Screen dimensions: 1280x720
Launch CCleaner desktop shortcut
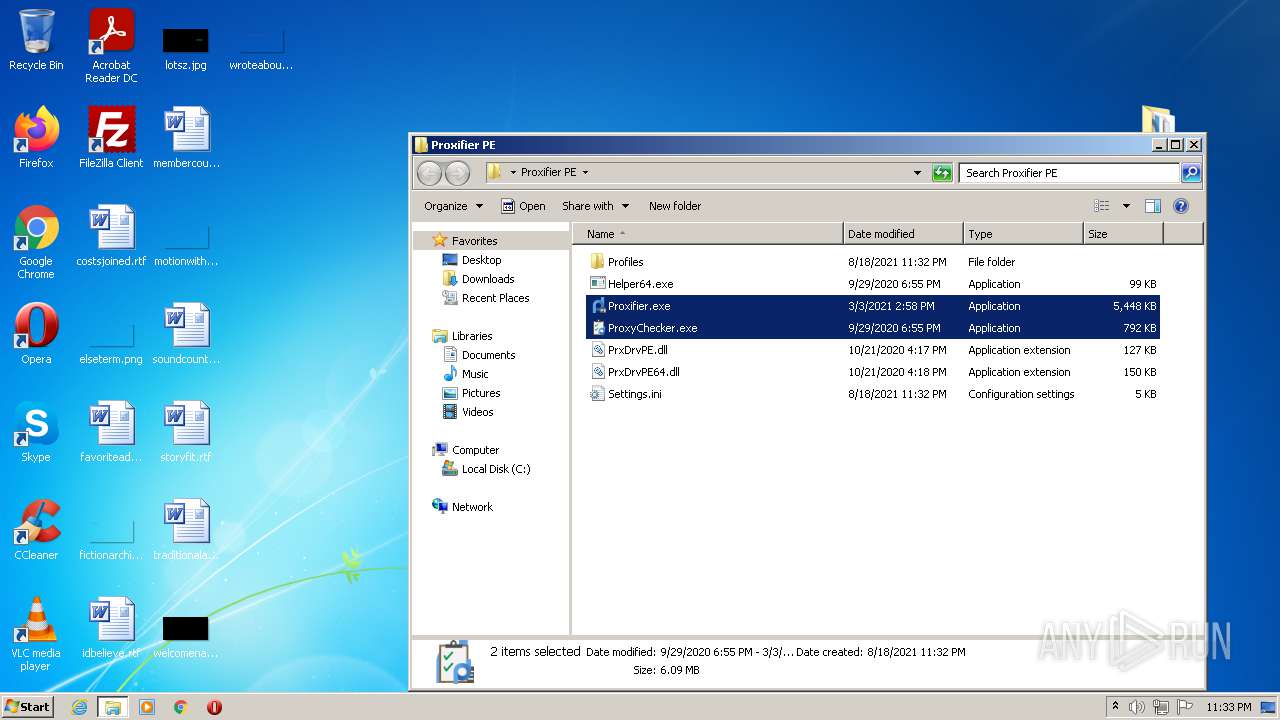[x=36, y=529]
